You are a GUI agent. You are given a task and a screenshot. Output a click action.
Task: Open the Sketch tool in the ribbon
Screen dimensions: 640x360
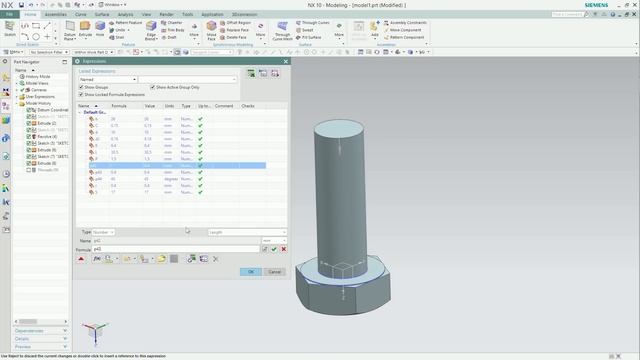pyautogui.click(x=10, y=29)
